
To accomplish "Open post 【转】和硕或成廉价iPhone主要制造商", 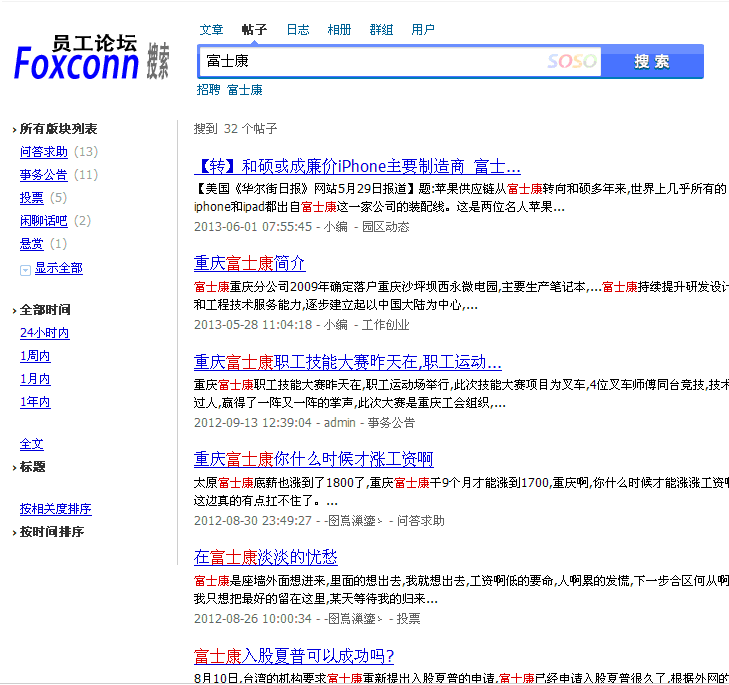I will click(x=357, y=166).
